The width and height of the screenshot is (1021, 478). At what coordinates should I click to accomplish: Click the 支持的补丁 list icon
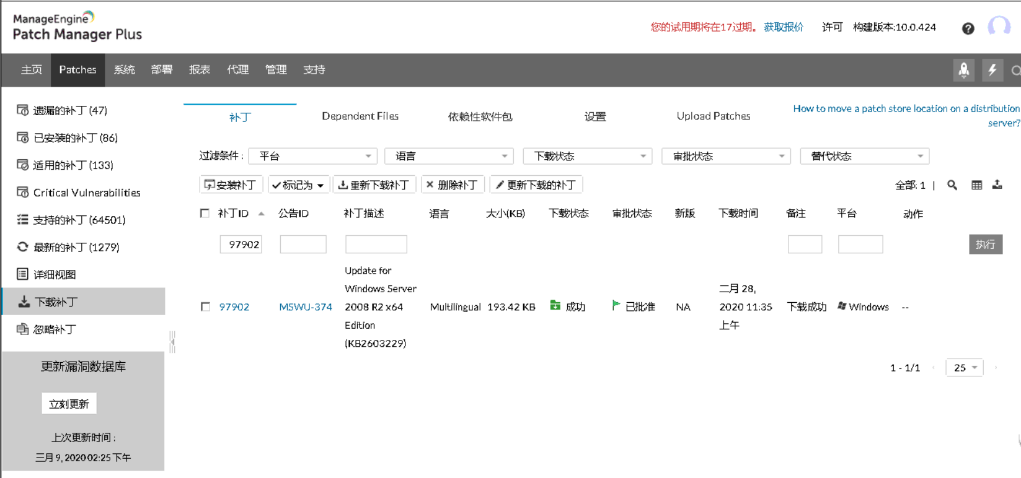22,219
